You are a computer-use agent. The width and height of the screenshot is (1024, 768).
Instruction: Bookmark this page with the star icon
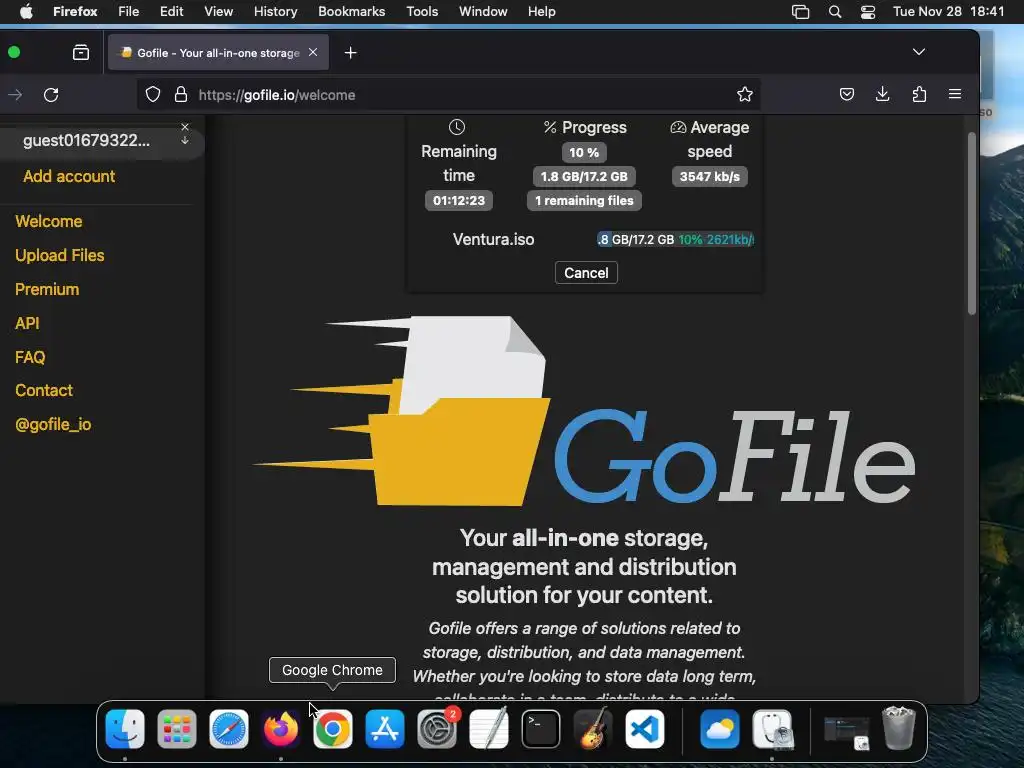pyautogui.click(x=744, y=95)
